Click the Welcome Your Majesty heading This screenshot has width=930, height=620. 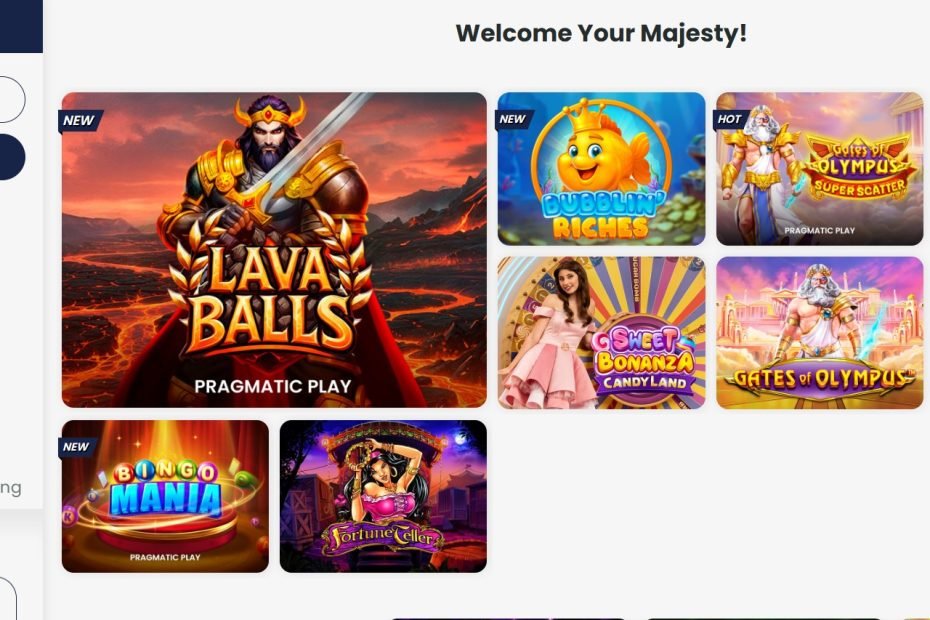point(601,33)
